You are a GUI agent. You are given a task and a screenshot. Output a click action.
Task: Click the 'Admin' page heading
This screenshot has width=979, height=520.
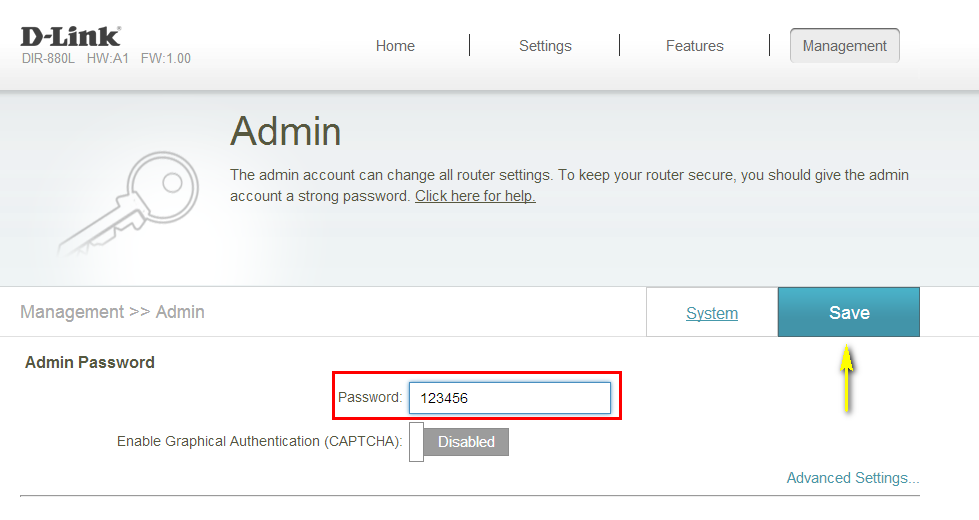click(285, 131)
